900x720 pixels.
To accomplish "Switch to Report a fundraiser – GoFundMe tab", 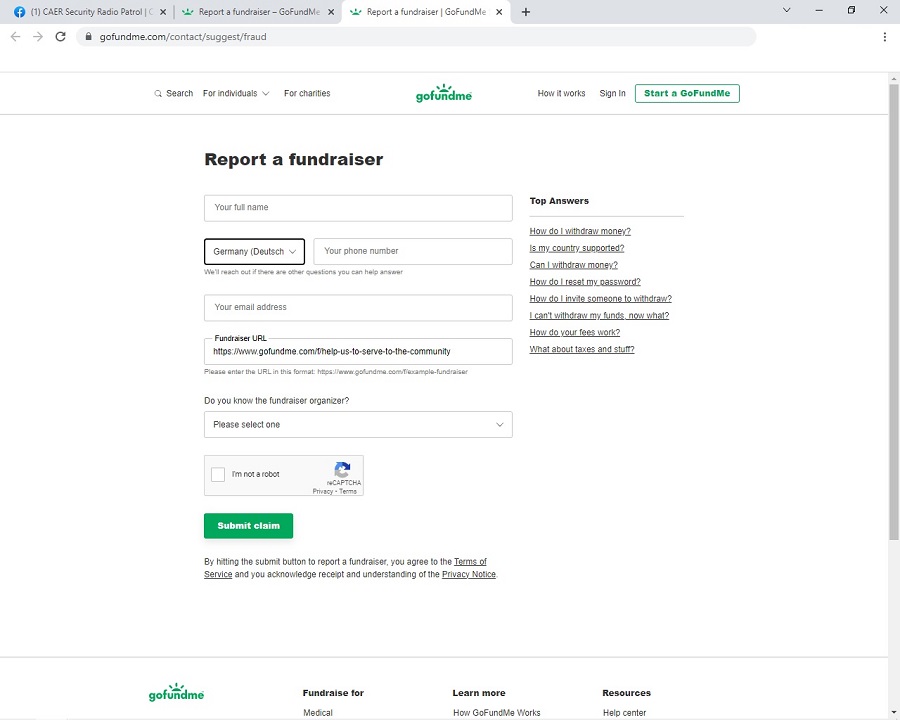I will (x=258, y=12).
